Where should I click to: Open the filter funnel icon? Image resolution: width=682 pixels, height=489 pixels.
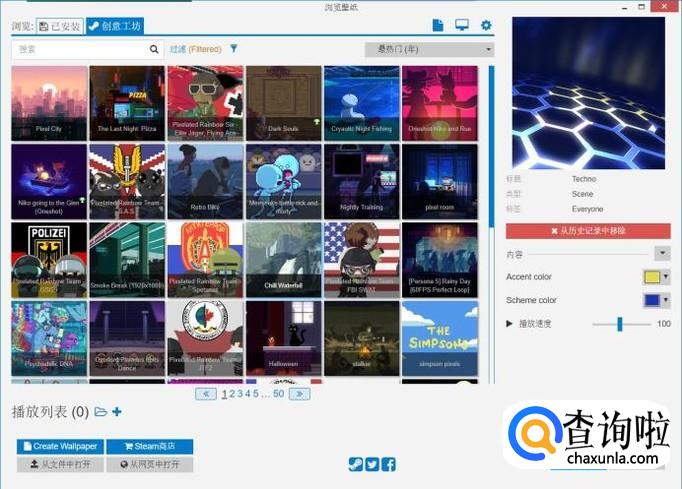pyautogui.click(x=234, y=48)
